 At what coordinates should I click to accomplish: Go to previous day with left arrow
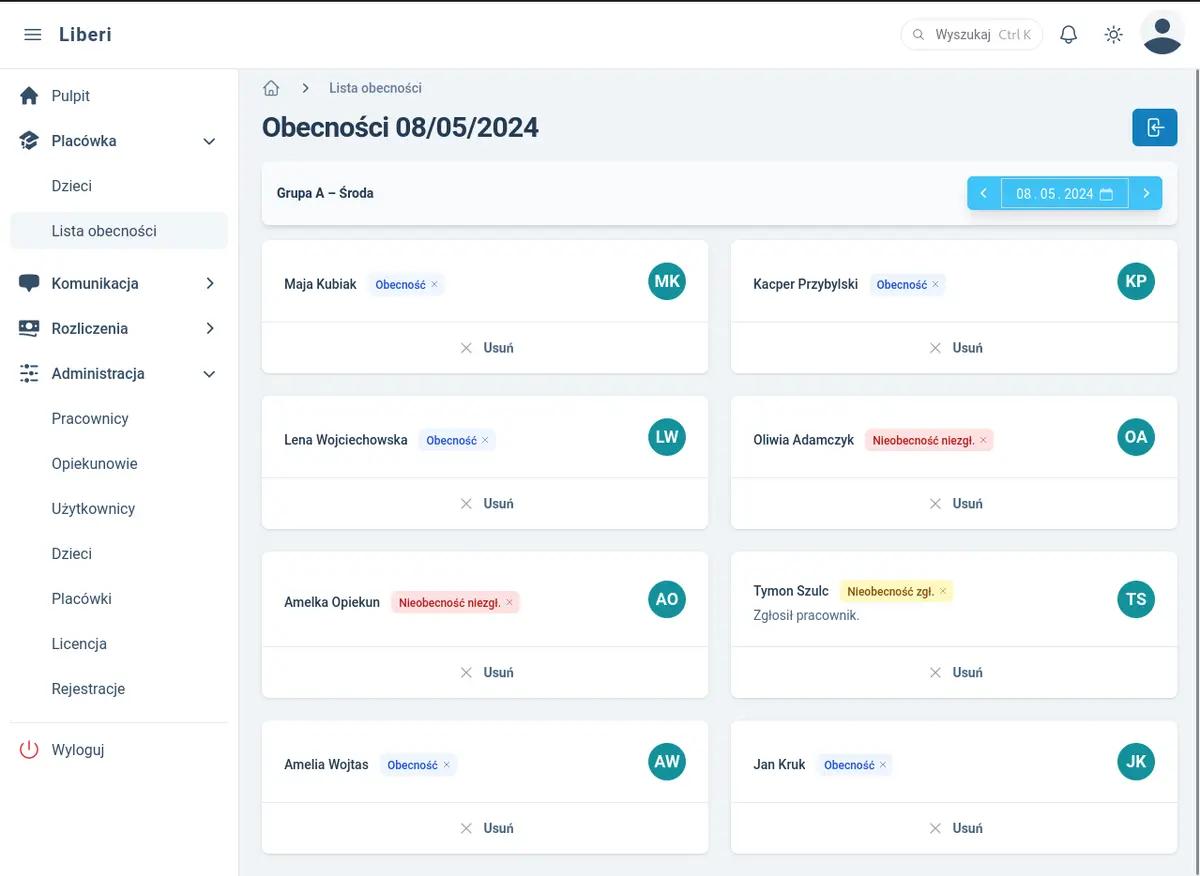(984, 194)
